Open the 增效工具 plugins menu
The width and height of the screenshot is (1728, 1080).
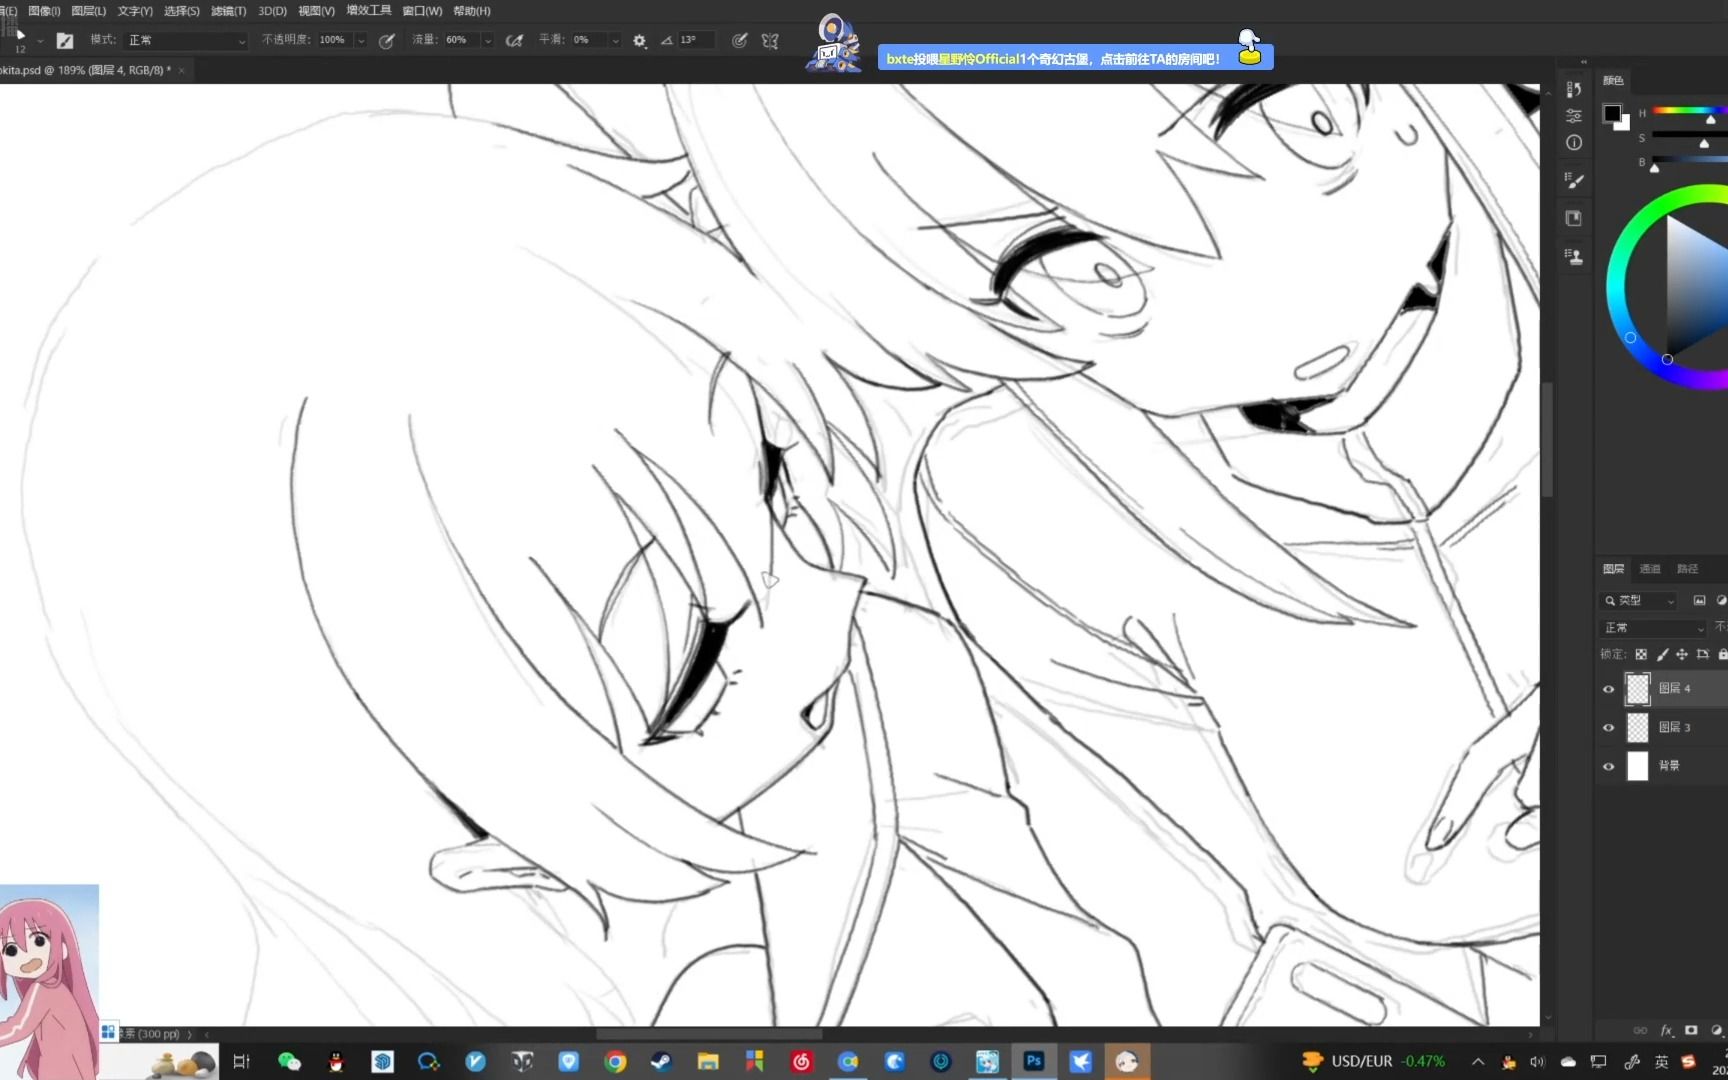(368, 10)
